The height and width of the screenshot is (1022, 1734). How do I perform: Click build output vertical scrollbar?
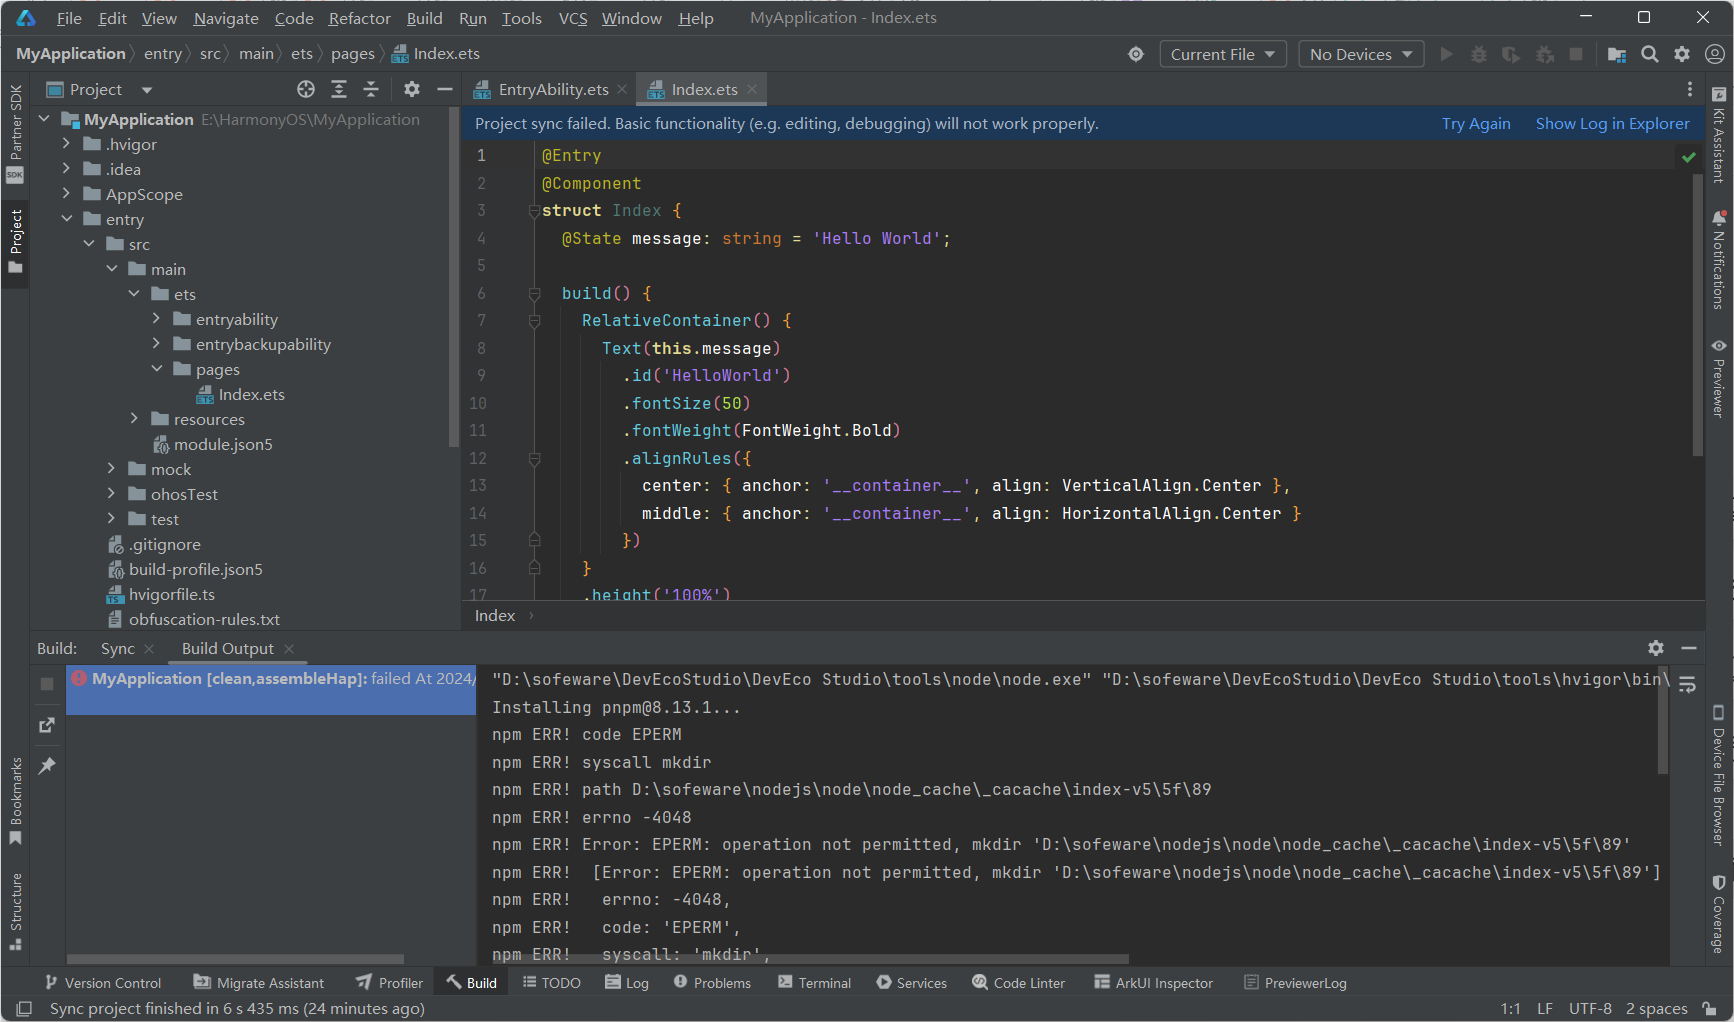1663,722
